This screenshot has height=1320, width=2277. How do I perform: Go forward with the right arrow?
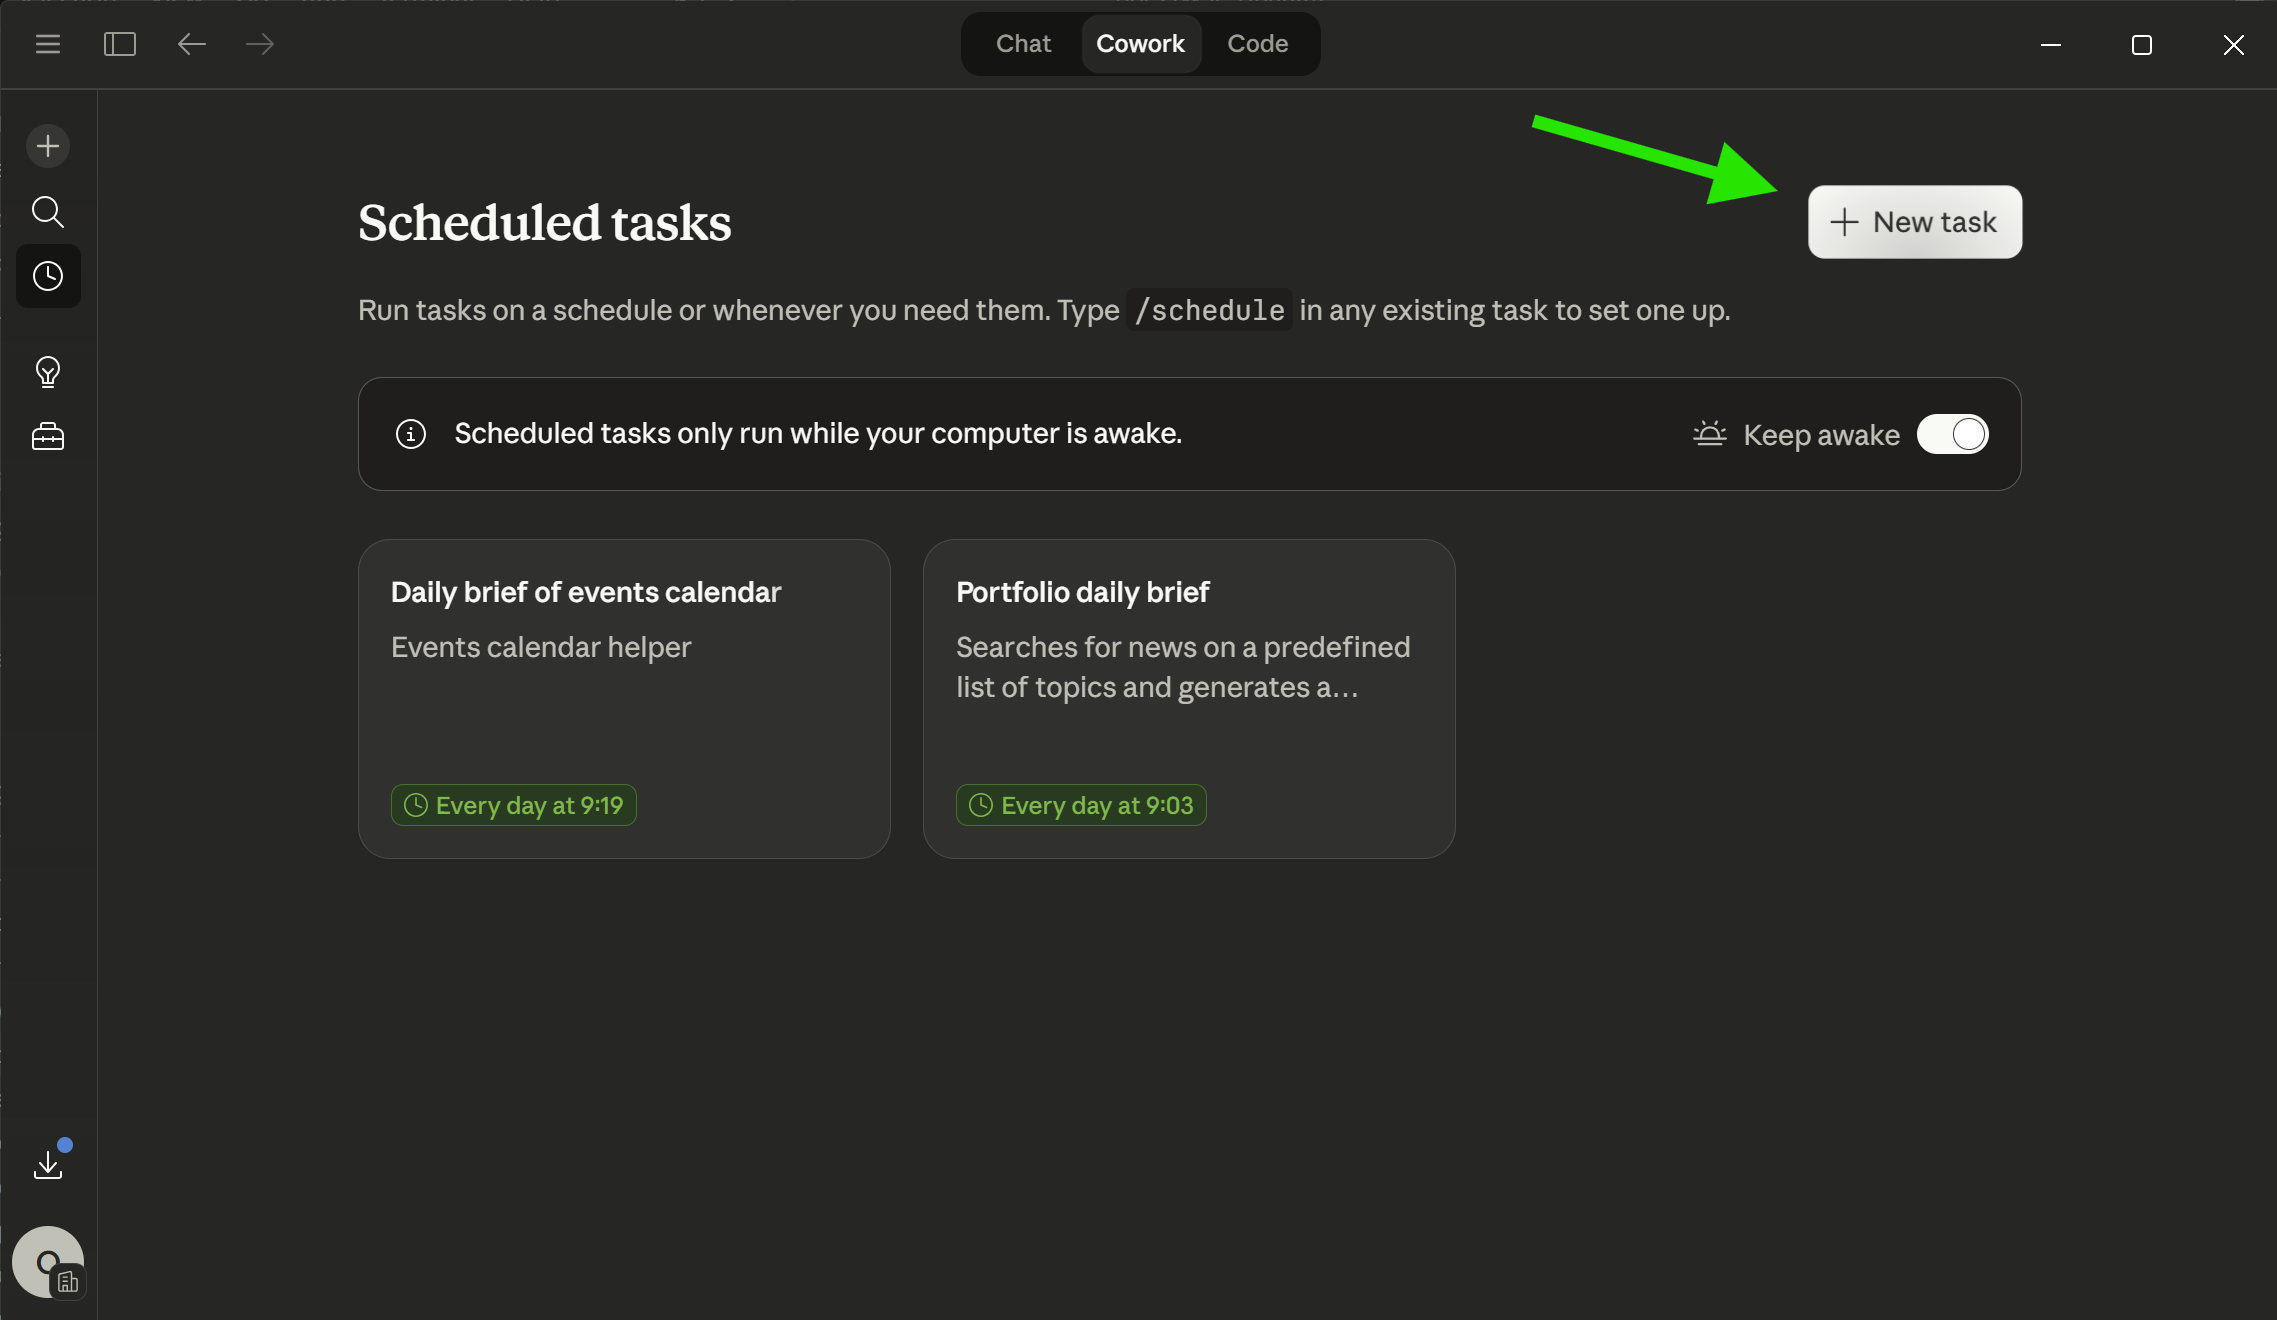click(260, 44)
